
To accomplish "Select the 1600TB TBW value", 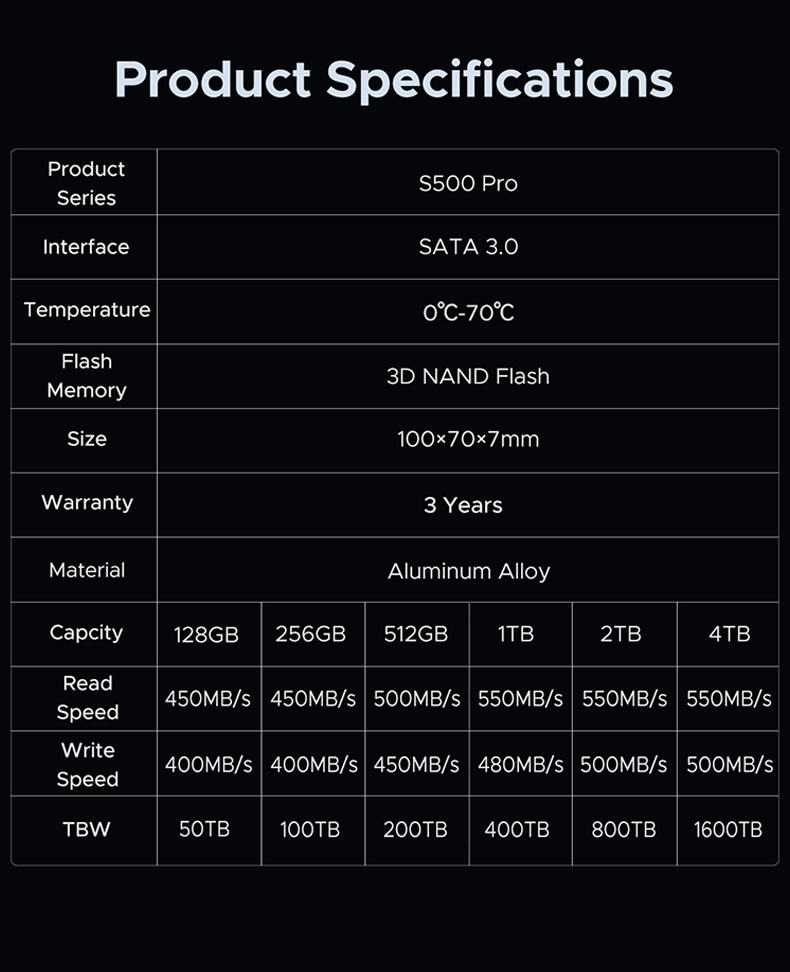I will tap(728, 829).
